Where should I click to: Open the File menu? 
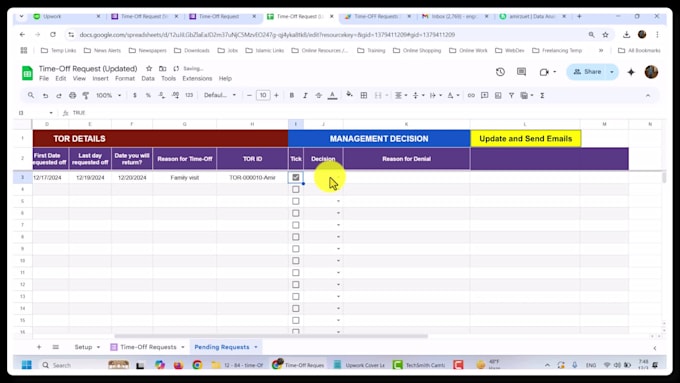pos(44,79)
